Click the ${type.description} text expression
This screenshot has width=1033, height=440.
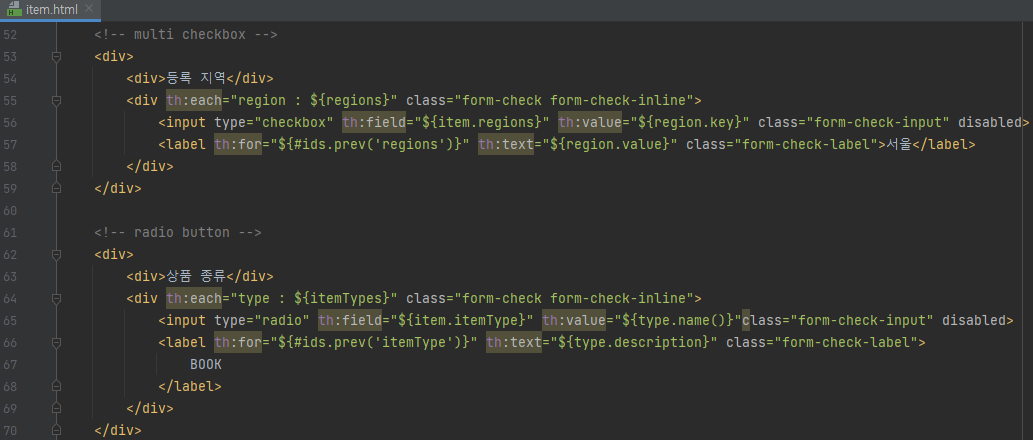coord(634,343)
